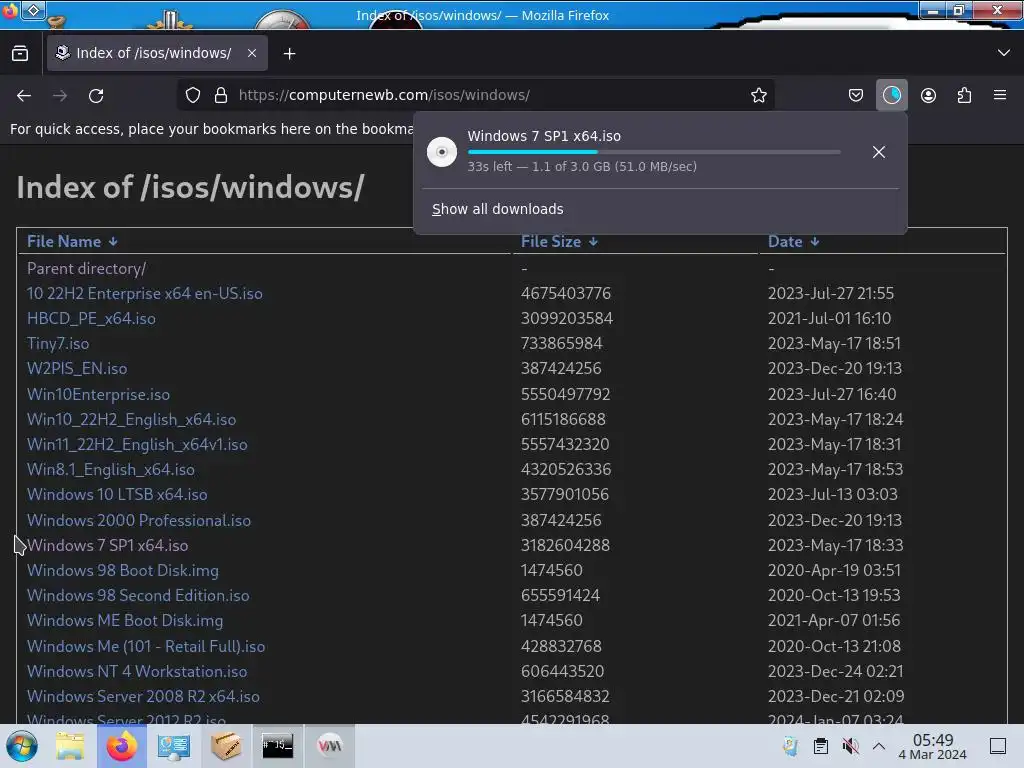The height and width of the screenshot is (768, 1024).
Task: Open the clock showing 05:49
Action: (x=933, y=746)
